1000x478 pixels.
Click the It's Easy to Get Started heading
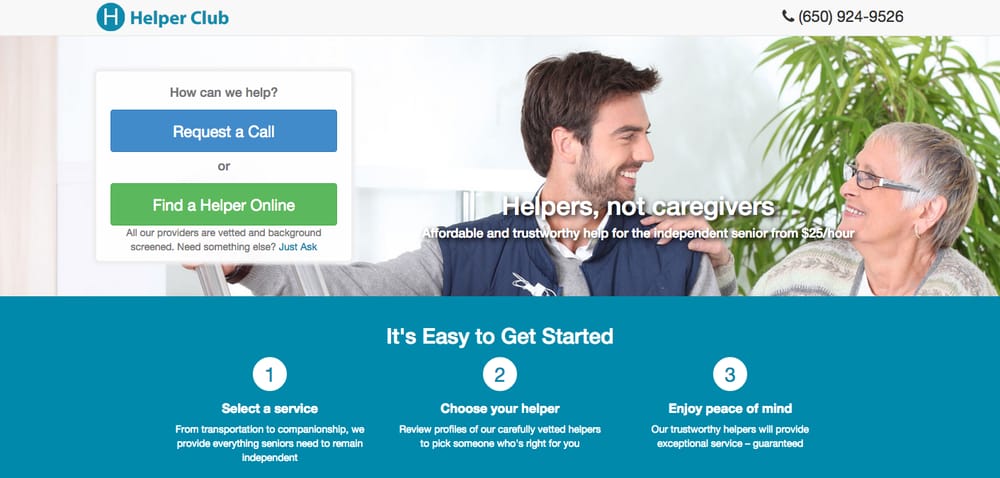pos(500,336)
